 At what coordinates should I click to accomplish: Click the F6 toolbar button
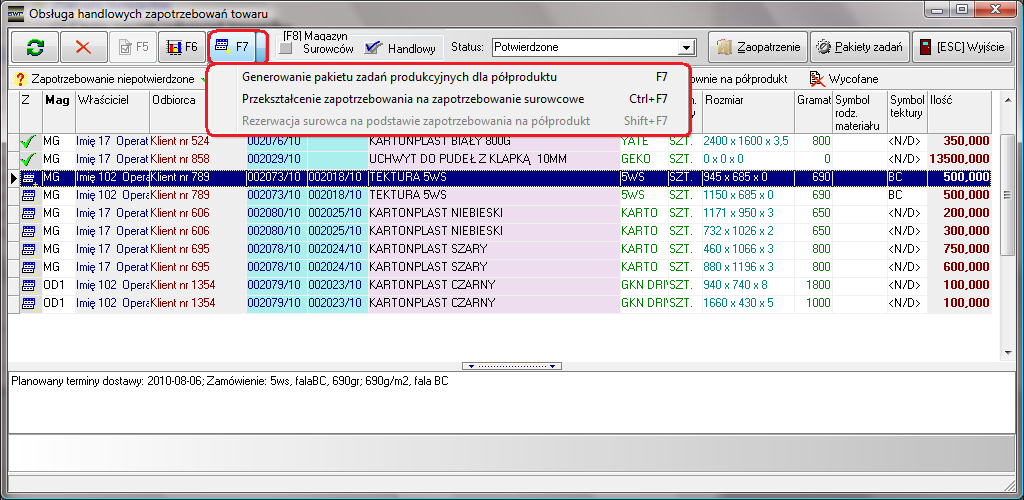click(x=181, y=47)
